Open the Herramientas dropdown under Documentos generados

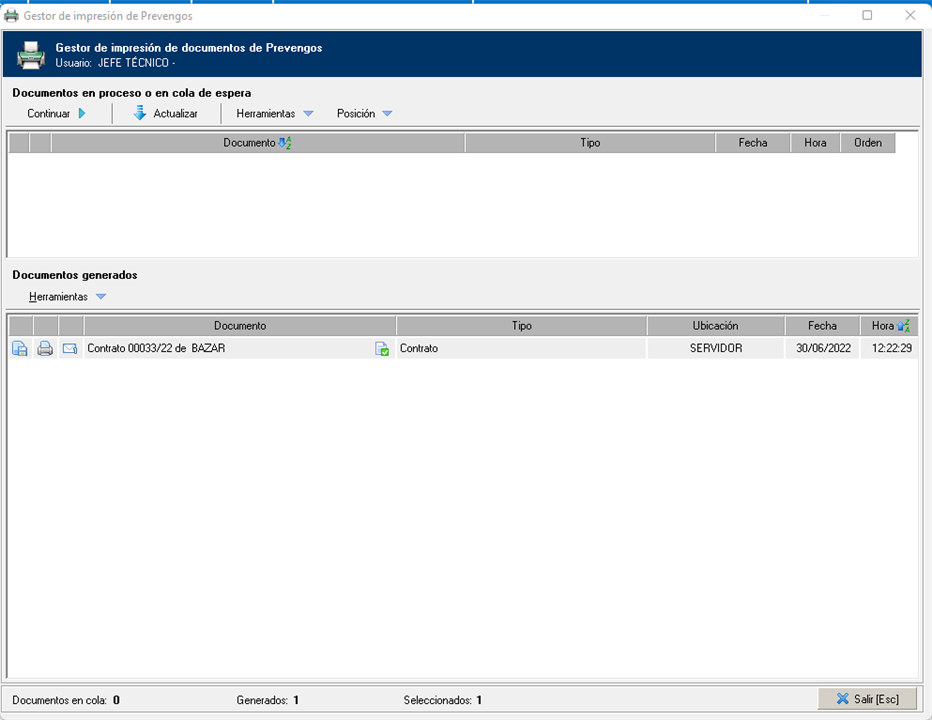pyautogui.click(x=67, y=297)
